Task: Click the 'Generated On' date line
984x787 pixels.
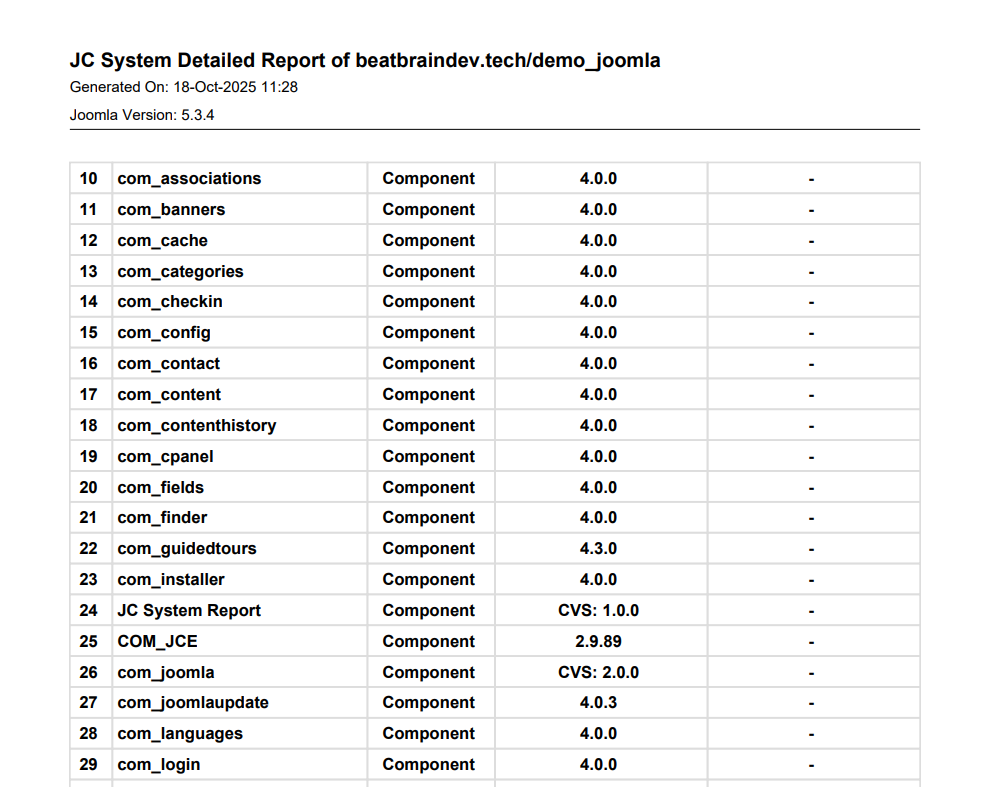Action: pos(184,88)
